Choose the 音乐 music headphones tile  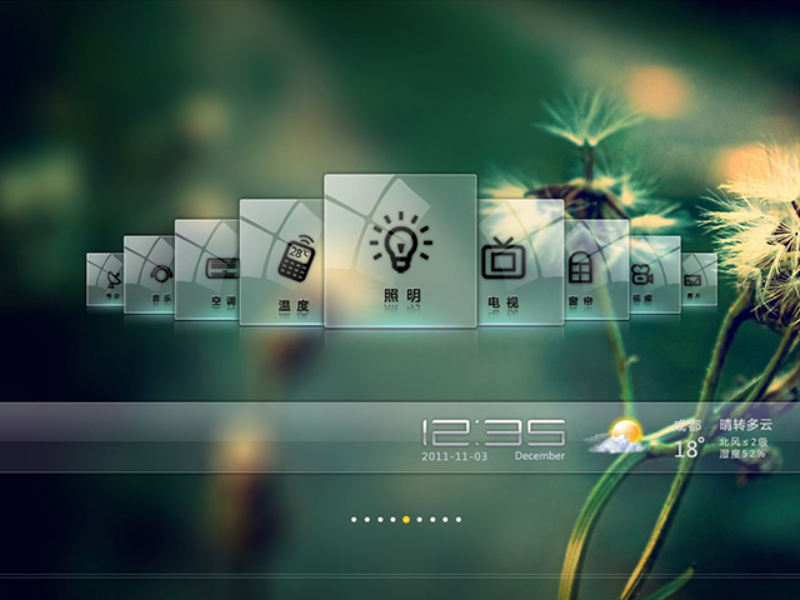150,275
